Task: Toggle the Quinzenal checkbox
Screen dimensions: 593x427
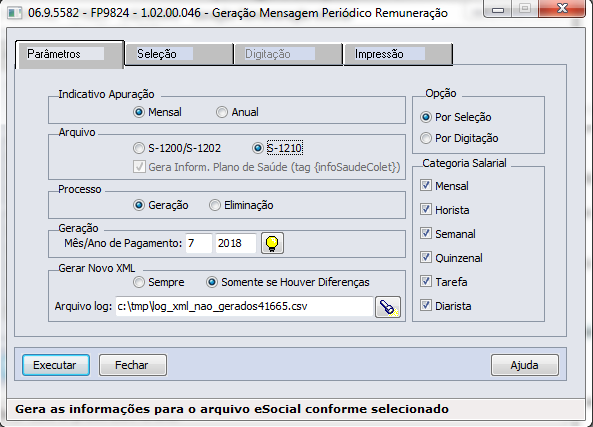Action: coord(452,258)
